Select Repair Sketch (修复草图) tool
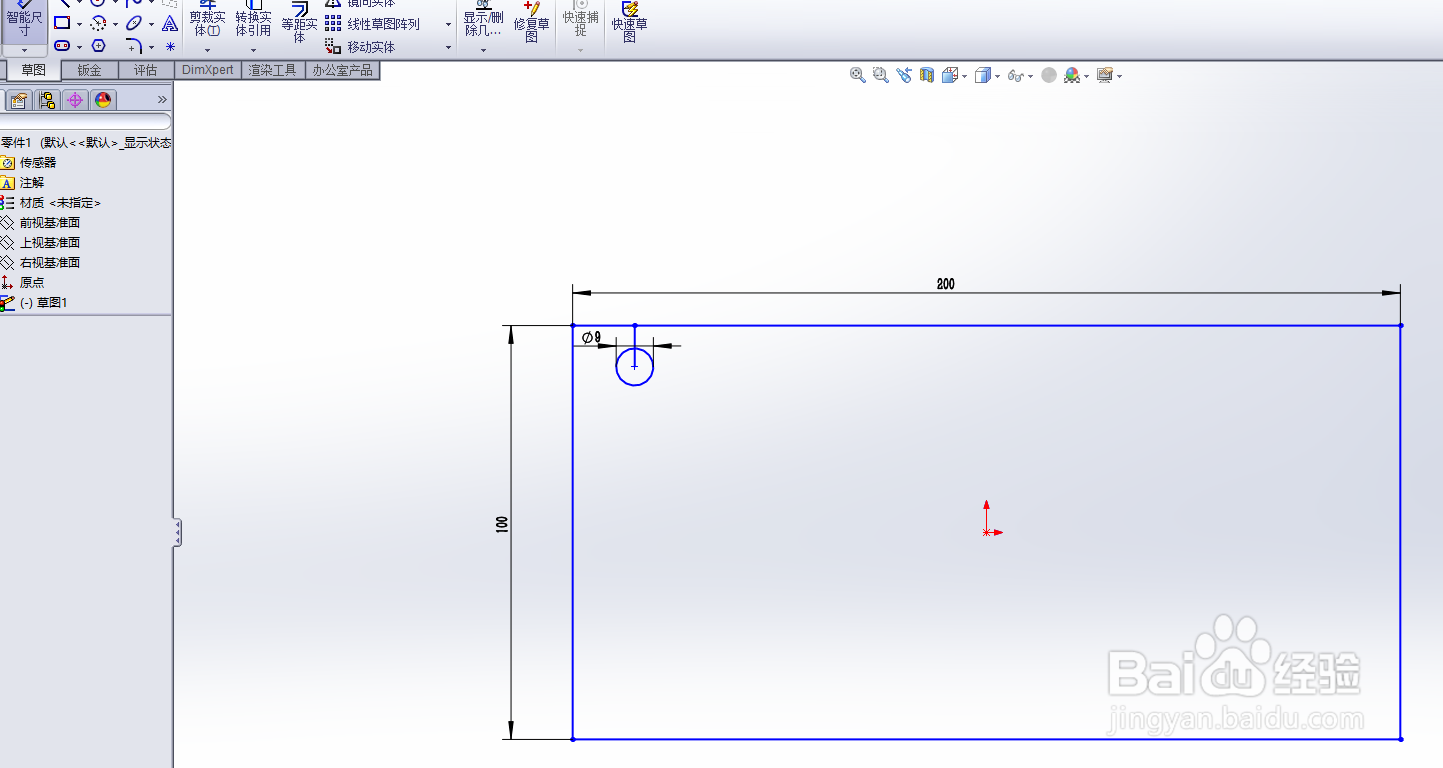This screenshot has height=768, width=1443. 531,22
